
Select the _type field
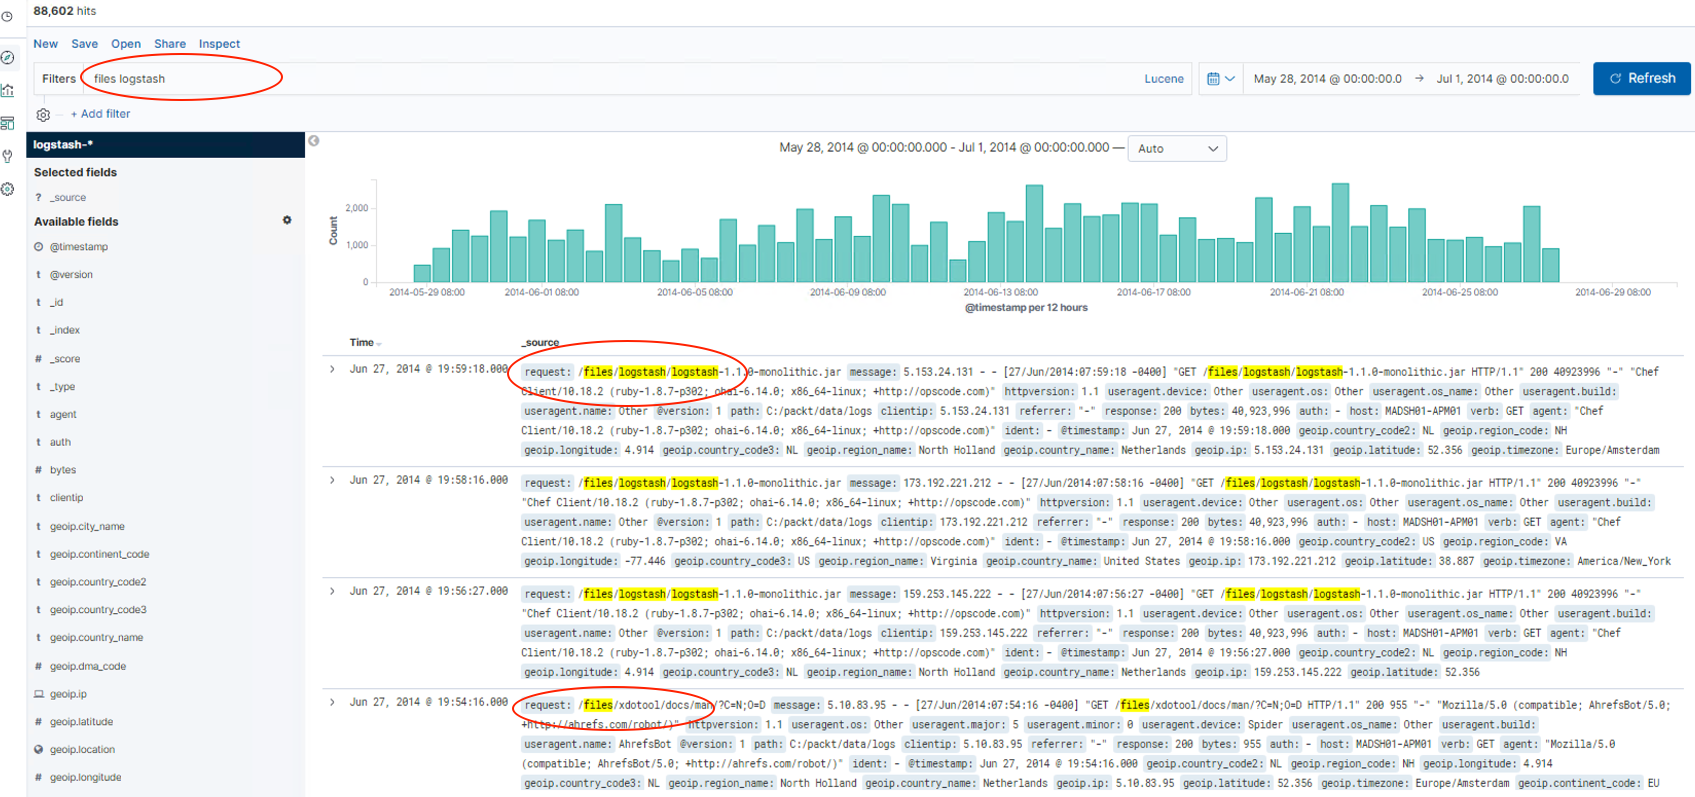(63, 387)
